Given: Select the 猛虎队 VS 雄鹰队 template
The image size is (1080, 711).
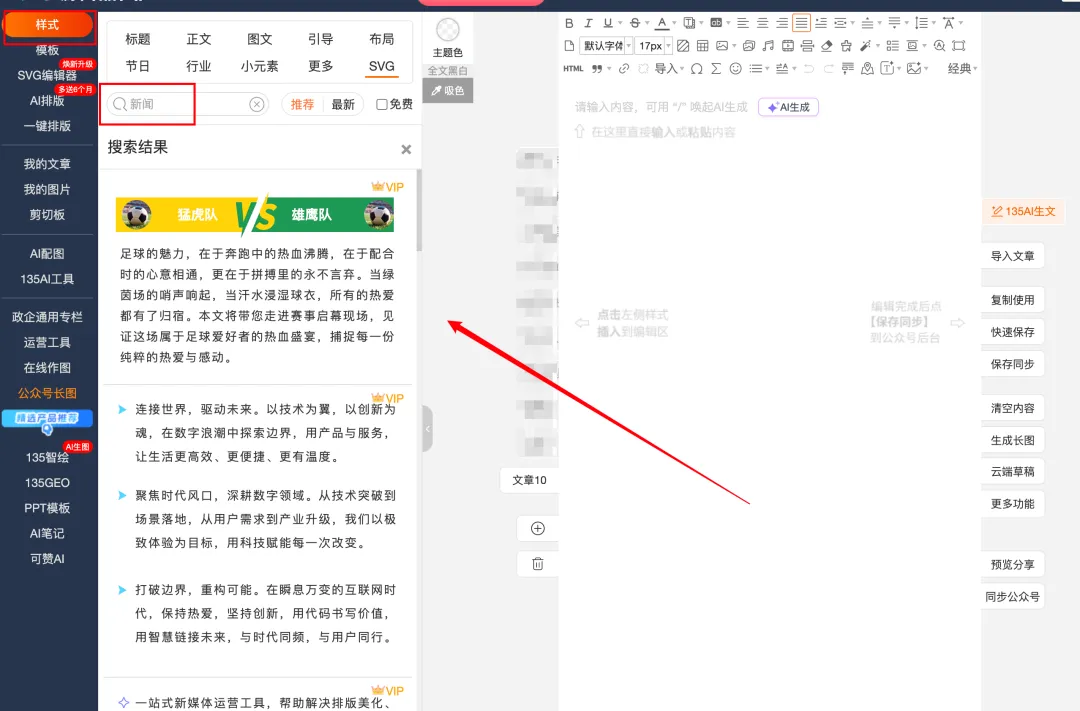Looking at the screenshot, I should pos(255,215).
